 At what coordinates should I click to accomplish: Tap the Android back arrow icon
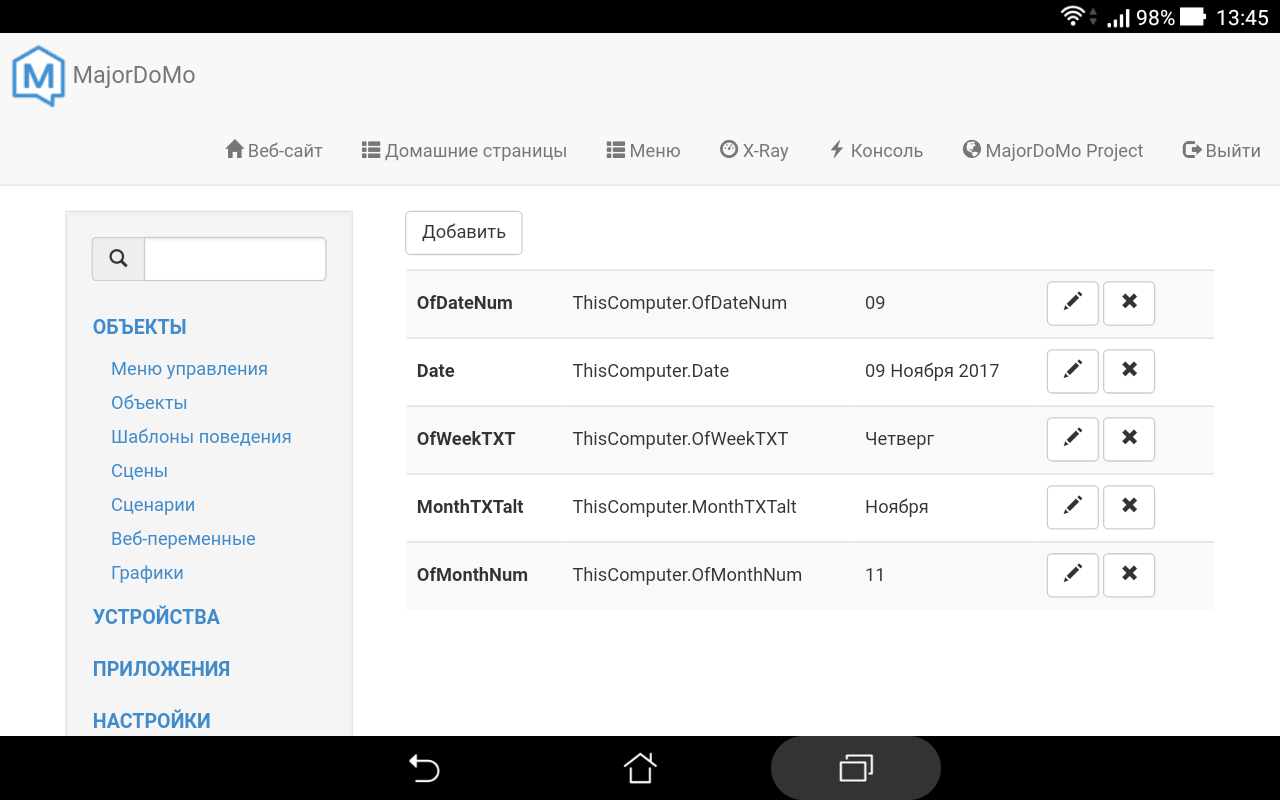[x=424, y=768]
